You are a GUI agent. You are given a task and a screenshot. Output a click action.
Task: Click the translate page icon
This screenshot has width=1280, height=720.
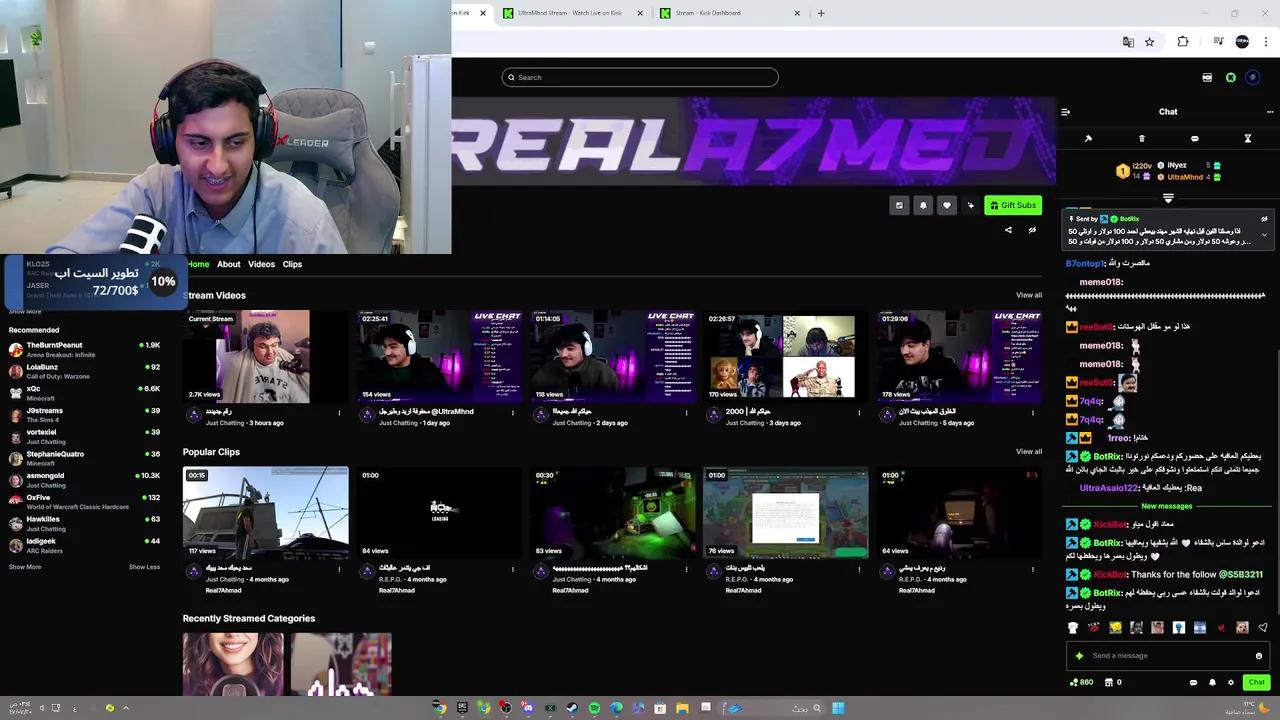pyautogui.click(x=1128, y=42)
